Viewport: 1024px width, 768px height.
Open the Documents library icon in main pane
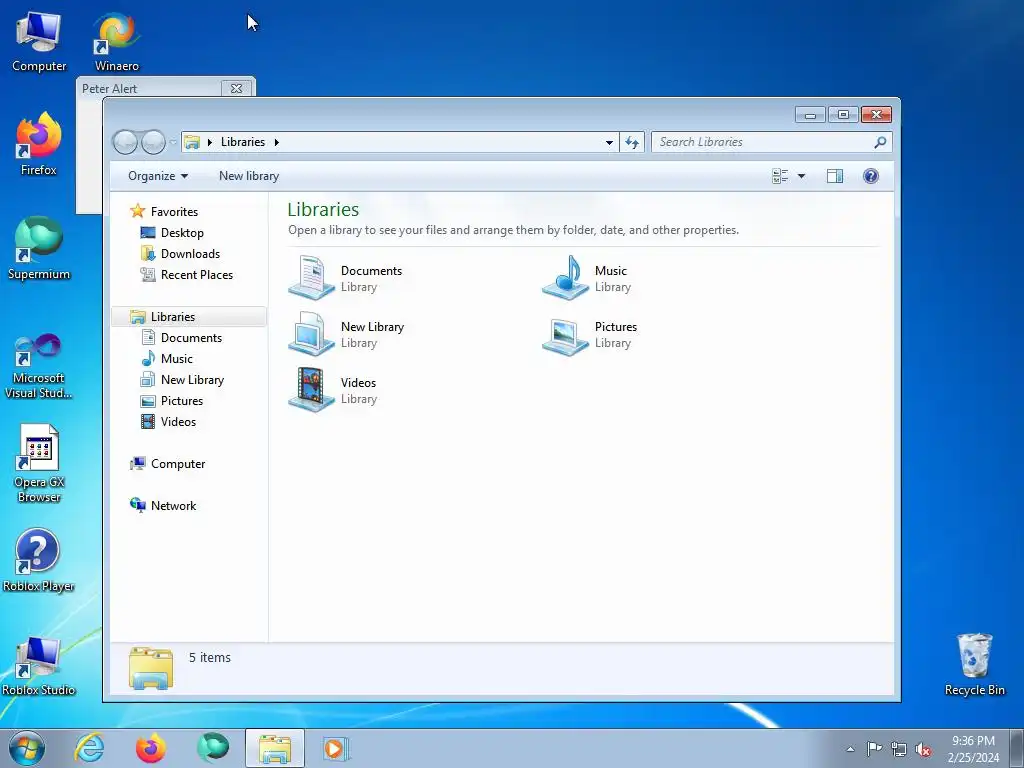[312, 278]
